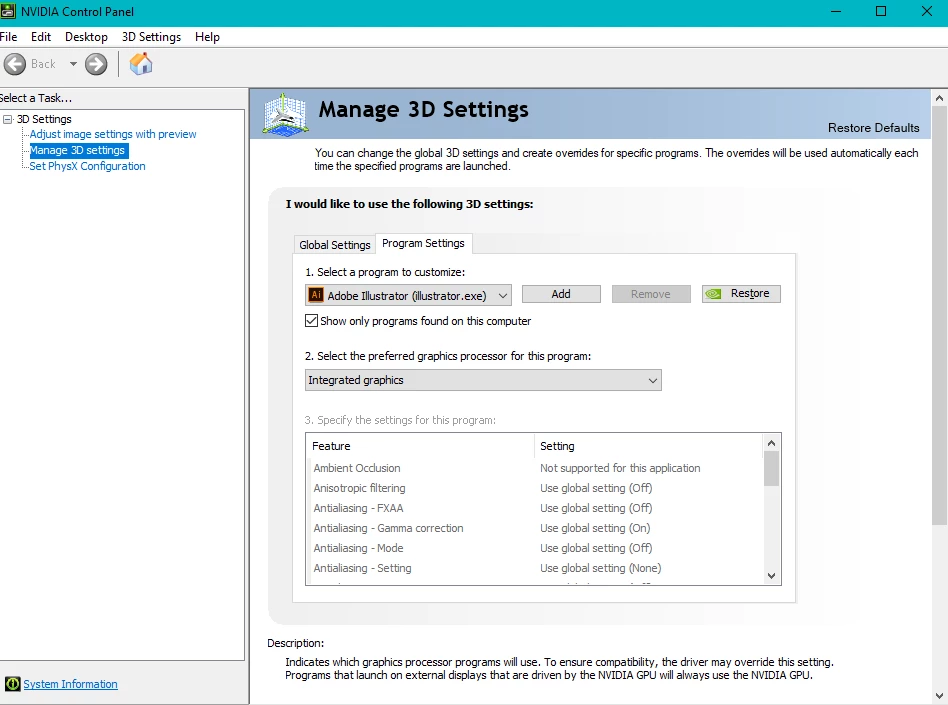Click the Forward arrow icon
The width and height of the screenshot is (948, 705).
(x=96, y=64)
